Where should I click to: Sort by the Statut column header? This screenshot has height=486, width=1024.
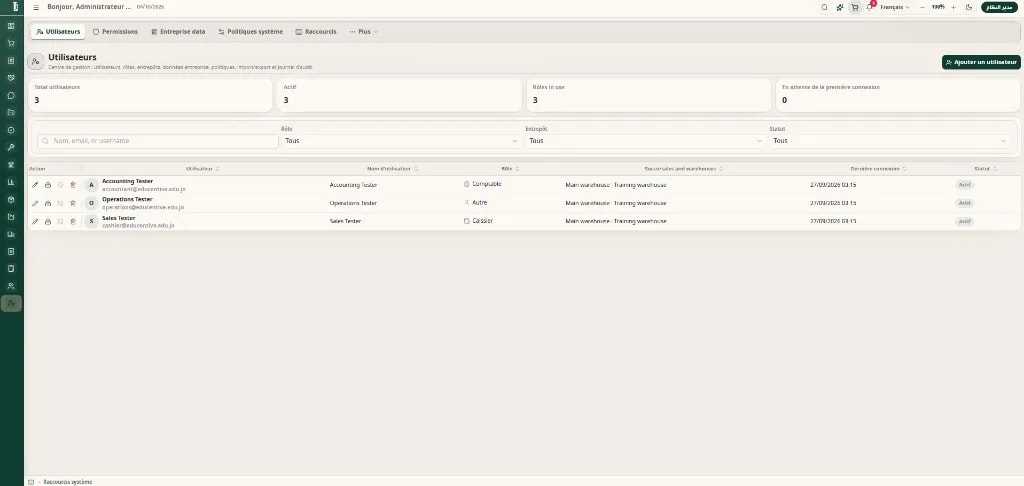(x=985, y=169)
